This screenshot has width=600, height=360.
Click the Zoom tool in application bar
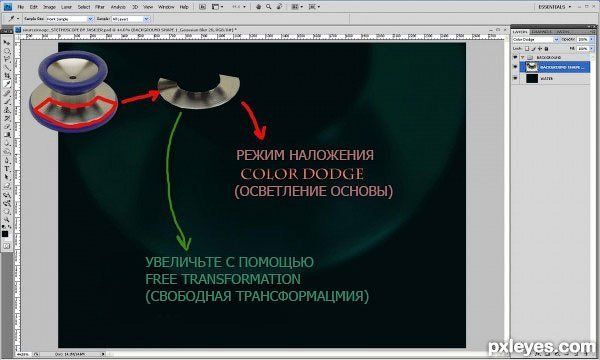pos(269,7)
